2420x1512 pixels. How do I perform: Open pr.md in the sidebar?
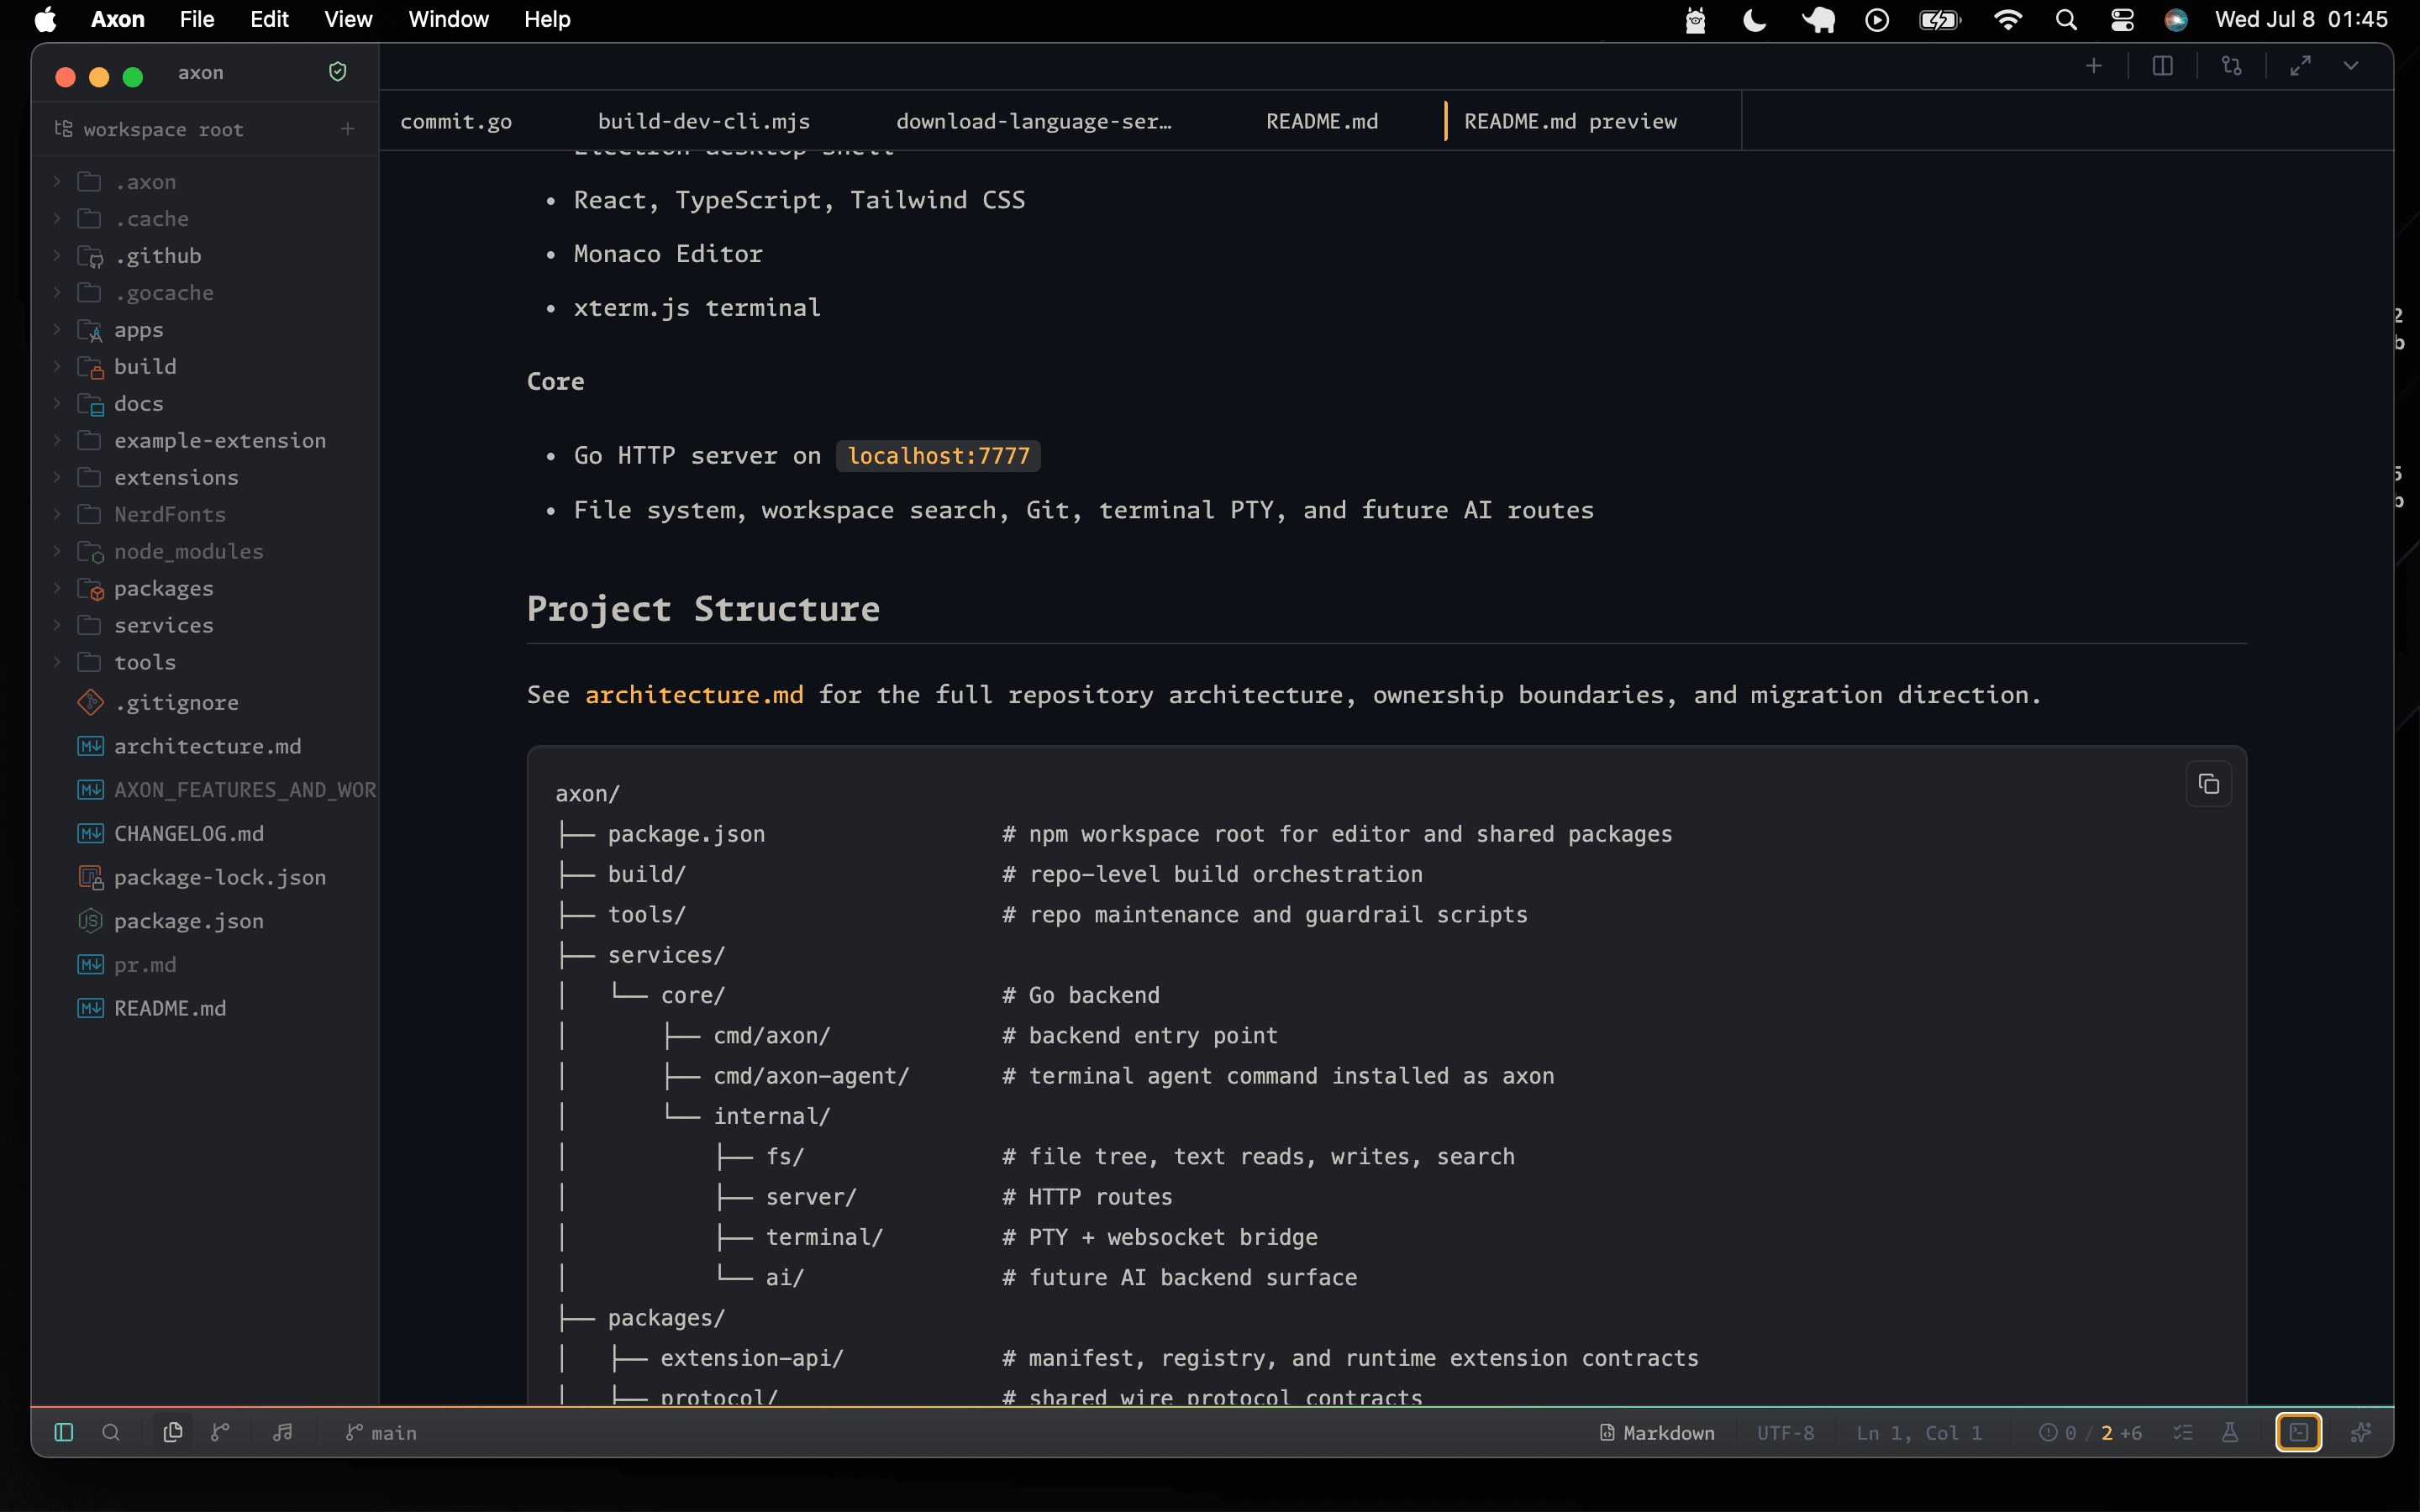205,965
